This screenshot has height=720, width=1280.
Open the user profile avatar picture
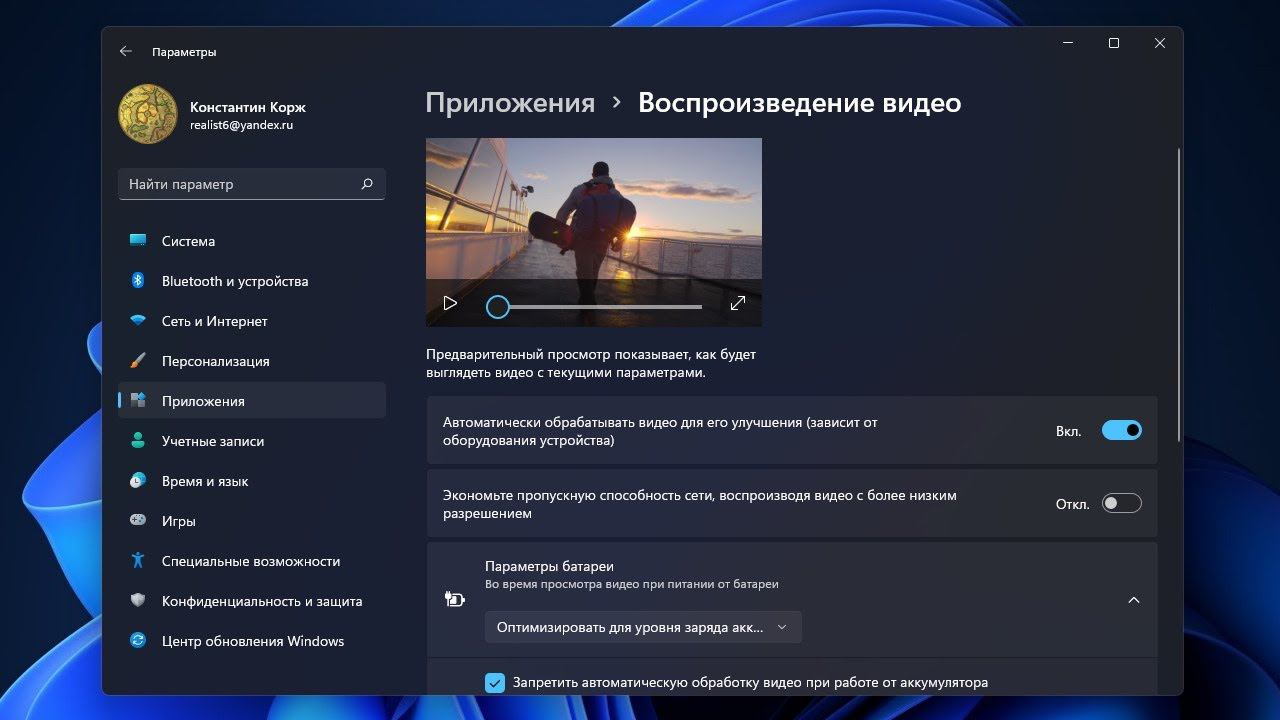coord(148,115)
